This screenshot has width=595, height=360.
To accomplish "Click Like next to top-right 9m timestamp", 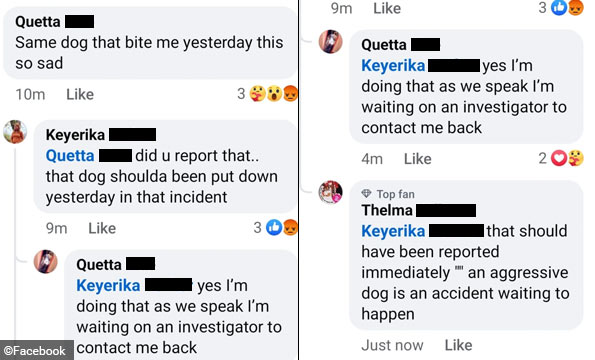I will 387,8.
